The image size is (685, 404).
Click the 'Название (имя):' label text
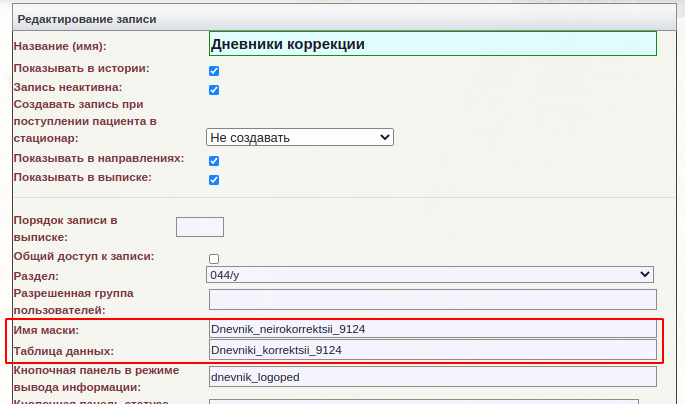60,47
